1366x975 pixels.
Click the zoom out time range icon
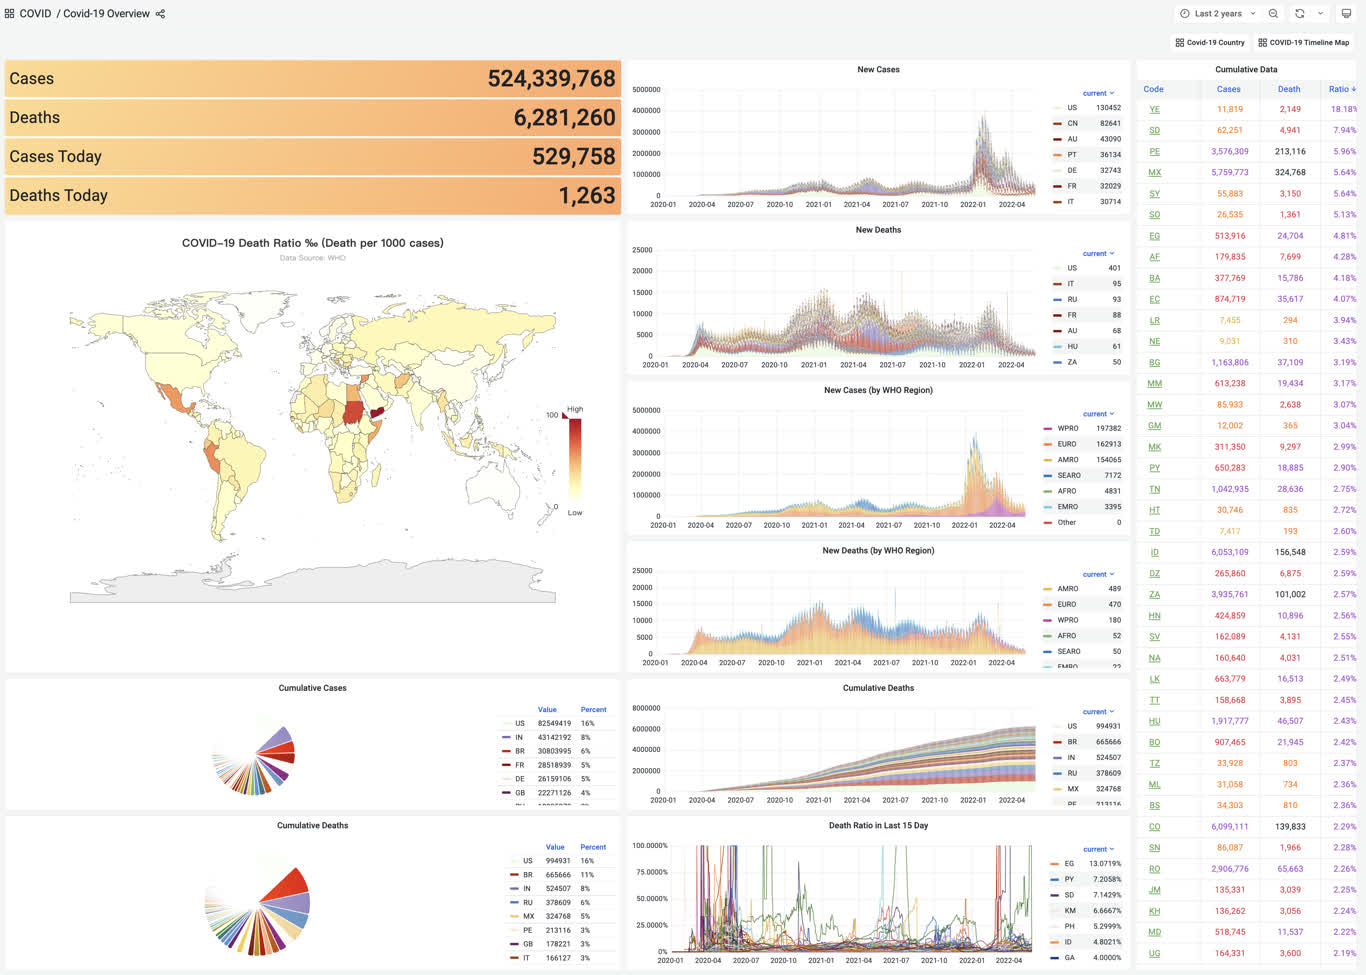point(1273,14)
